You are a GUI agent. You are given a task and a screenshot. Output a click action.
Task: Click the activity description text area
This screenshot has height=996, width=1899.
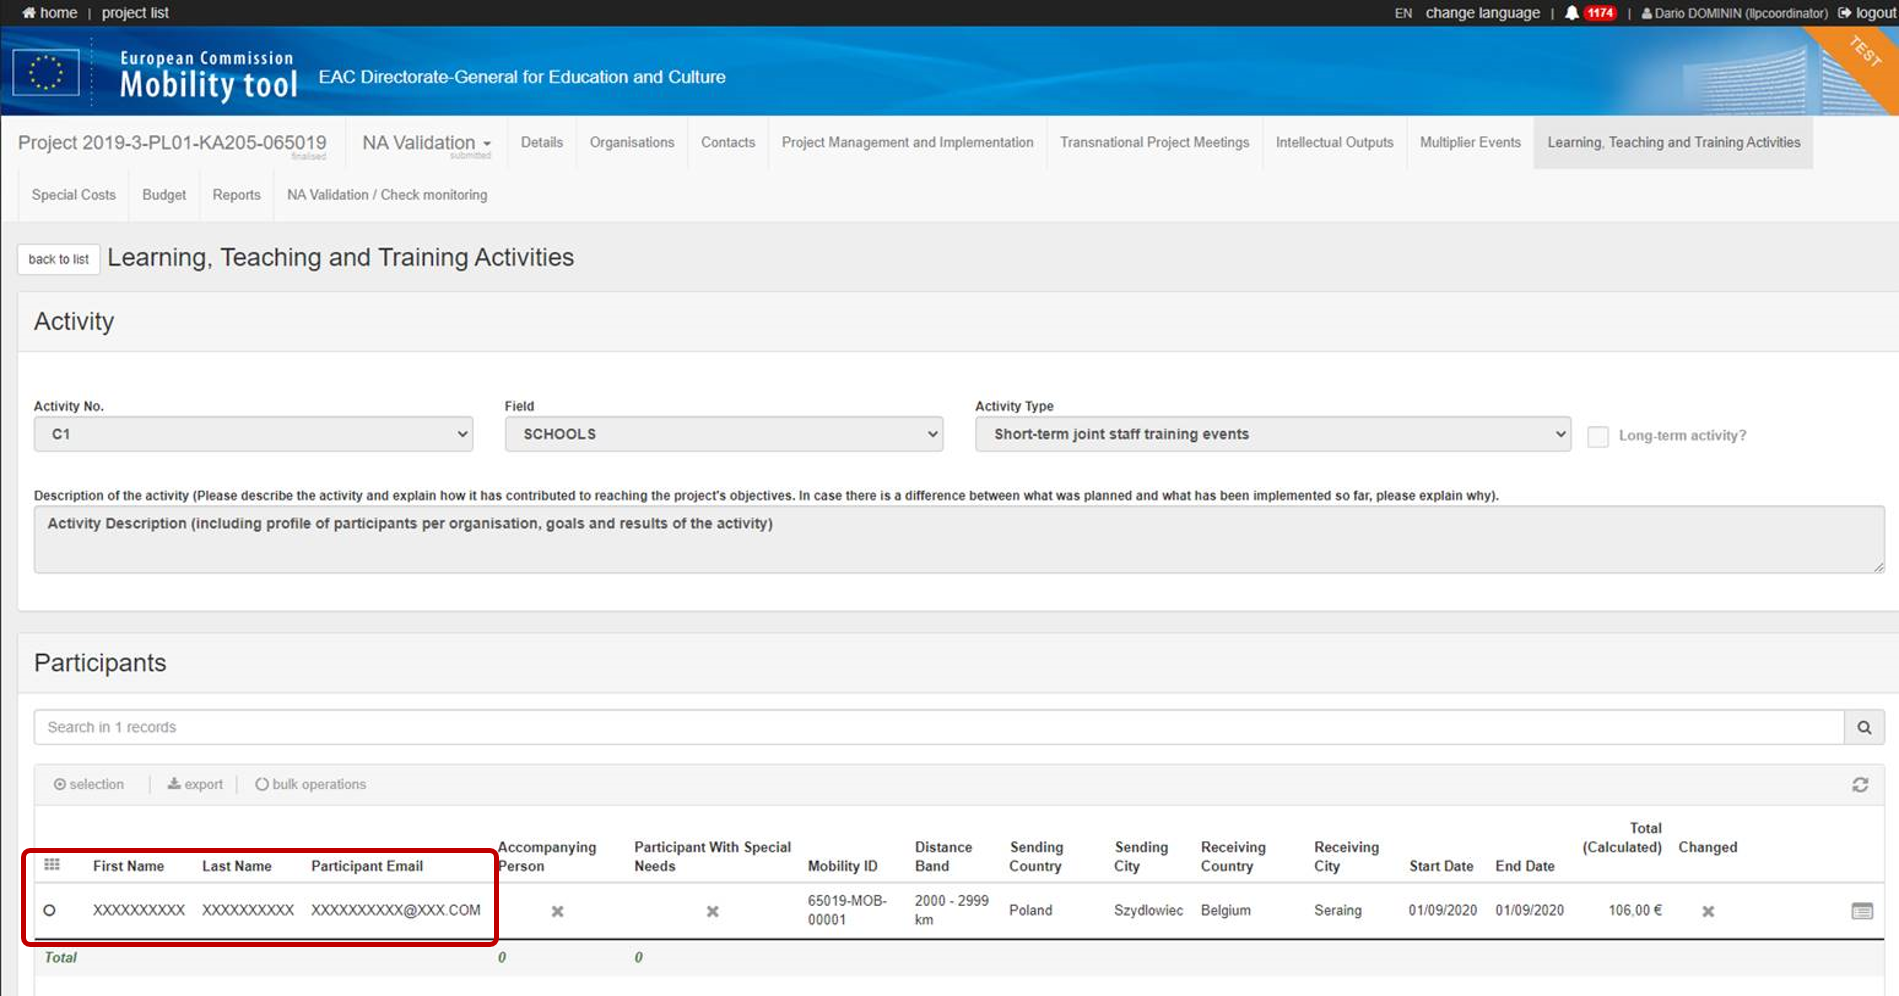point(959,539)
